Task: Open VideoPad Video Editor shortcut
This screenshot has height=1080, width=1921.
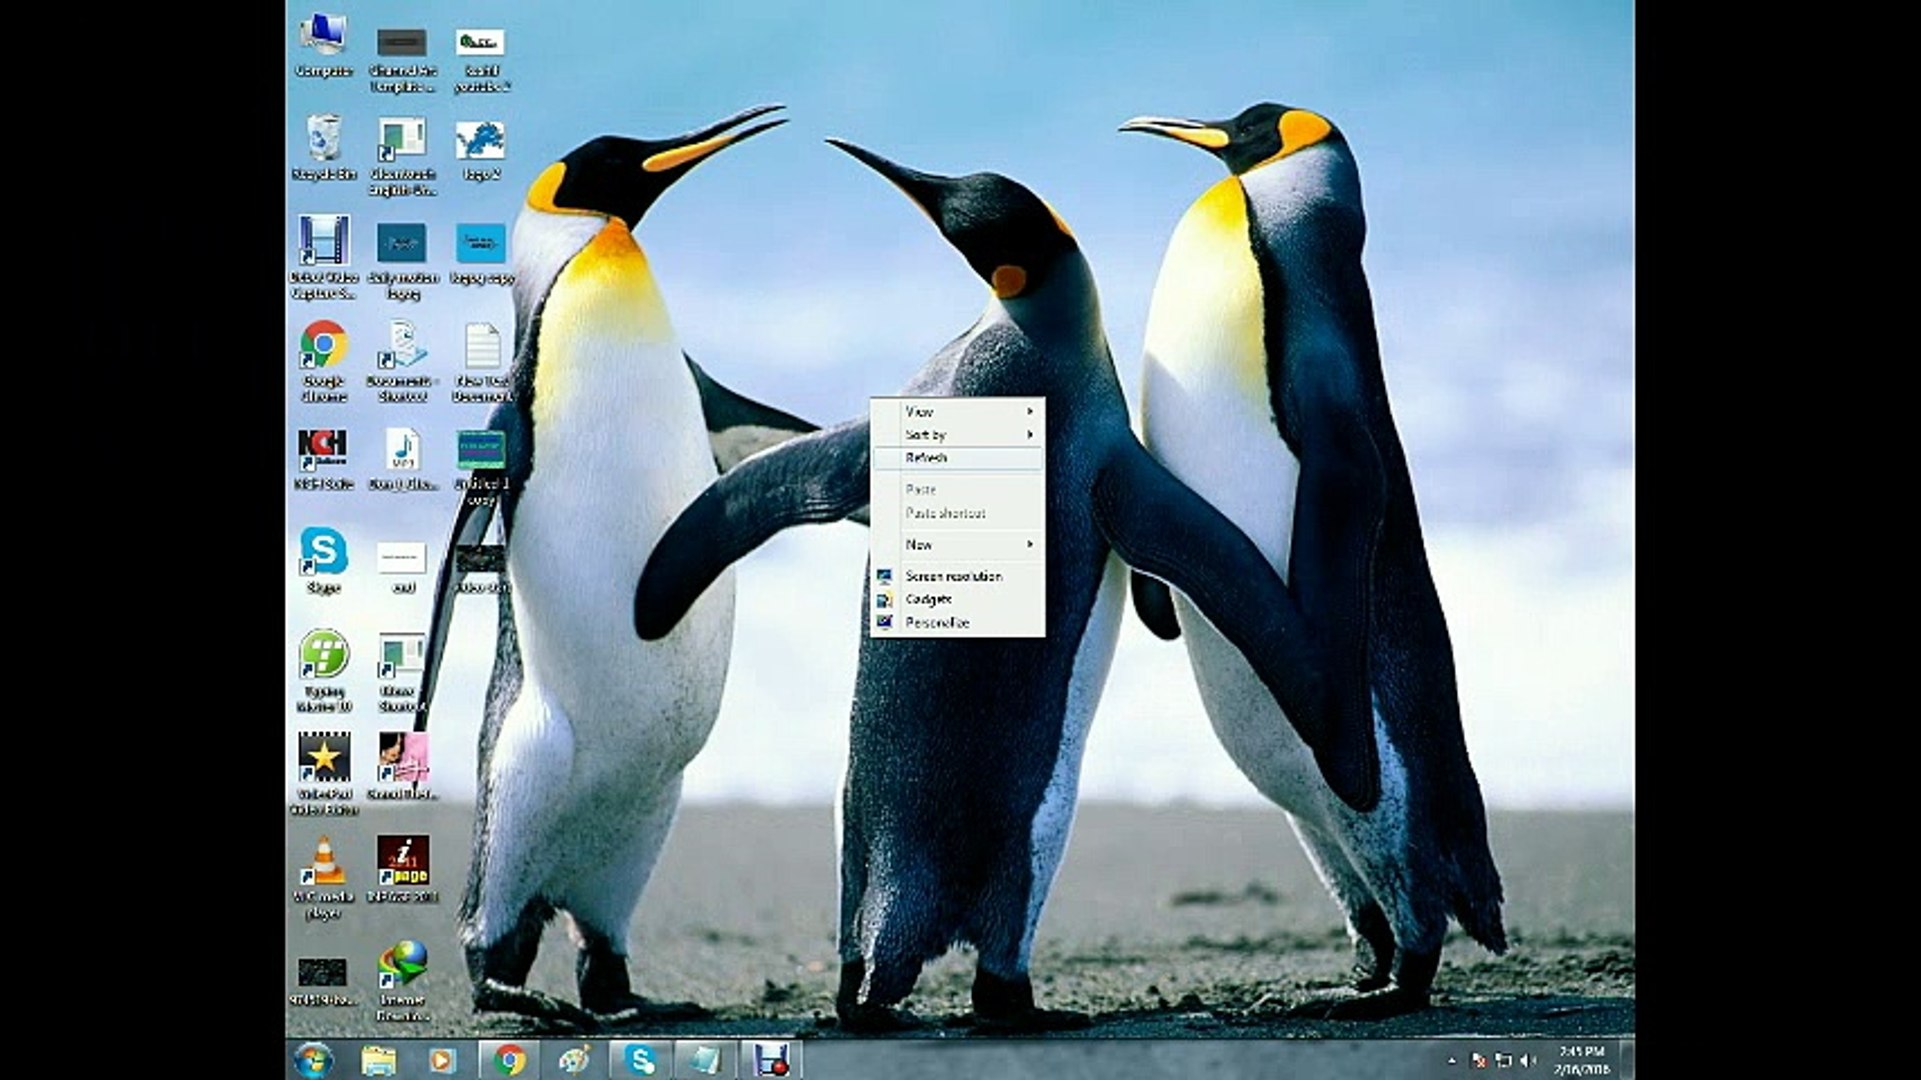Action: (323, 773)
